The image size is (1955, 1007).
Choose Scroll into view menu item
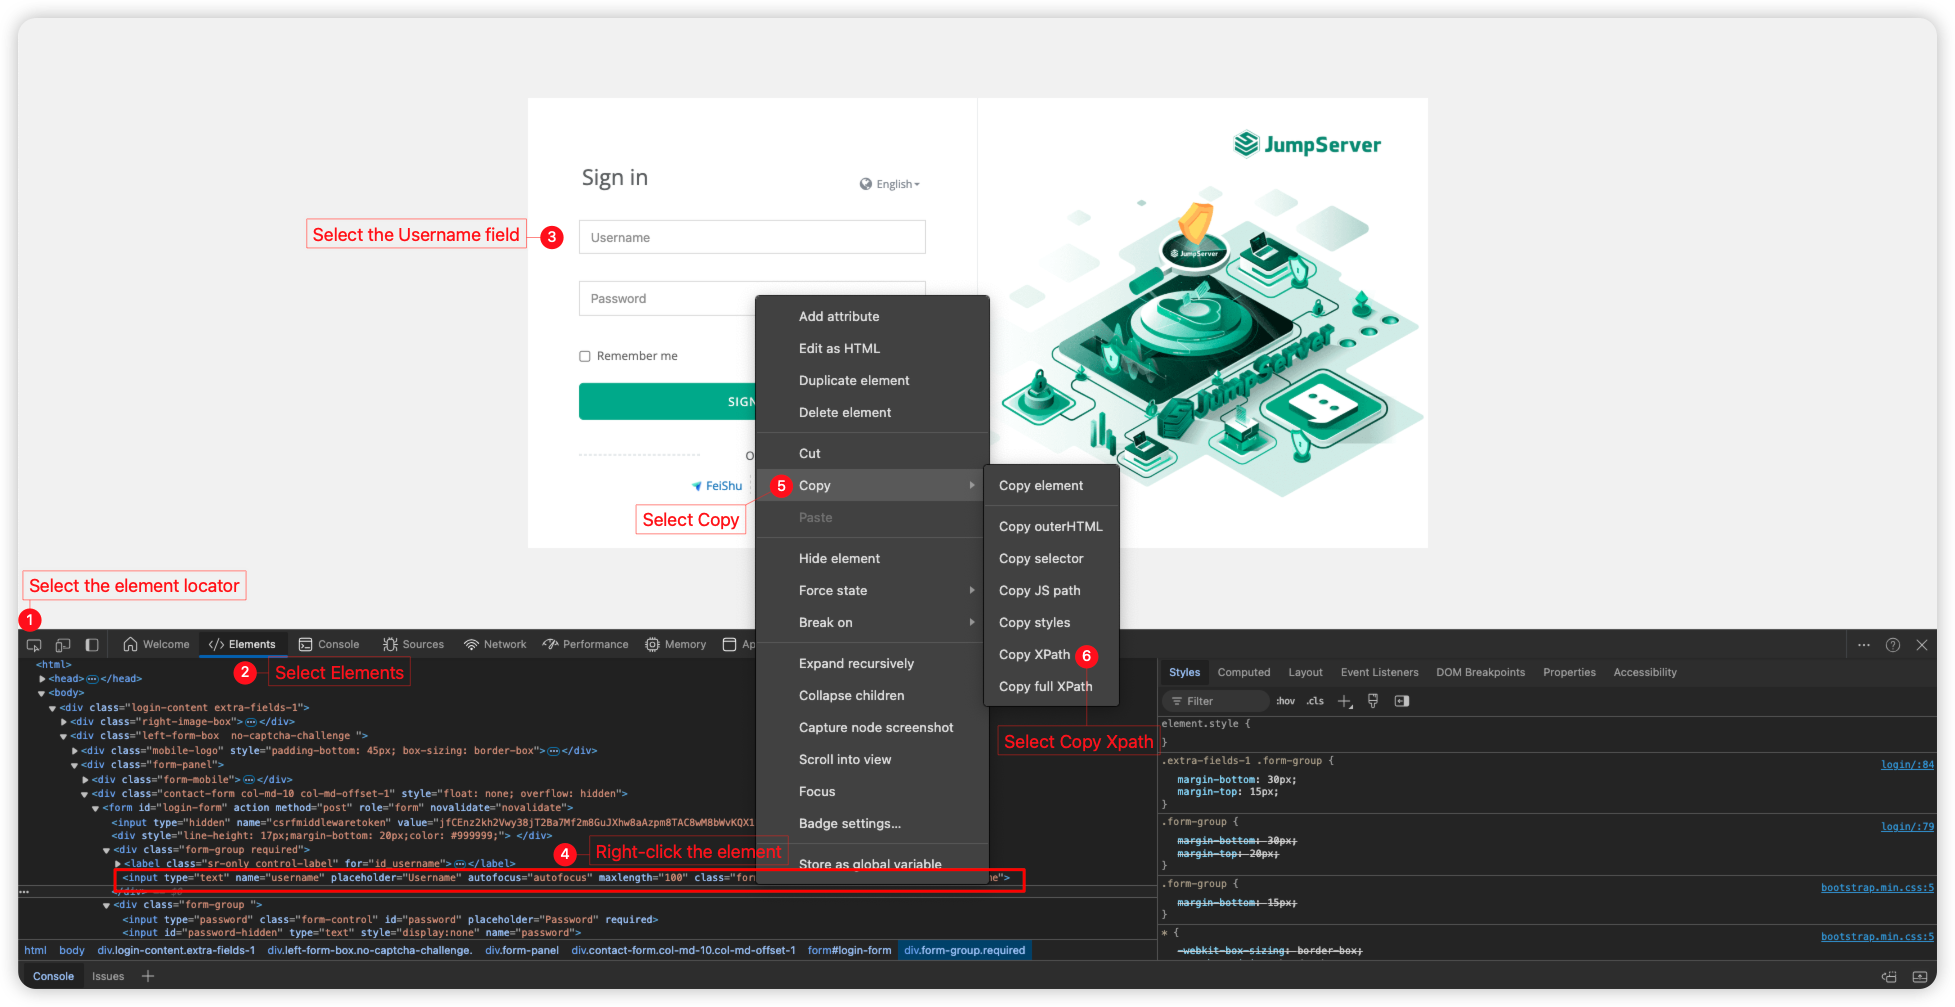872,759
